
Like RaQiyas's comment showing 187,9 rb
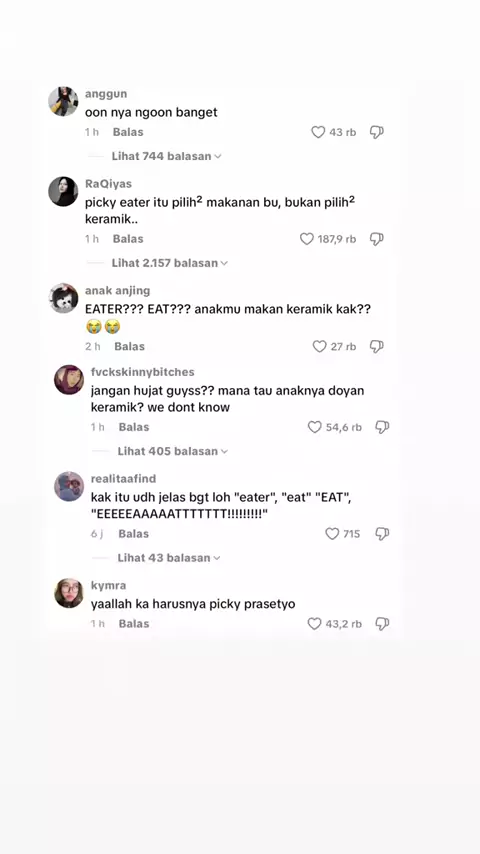(307, 239)
